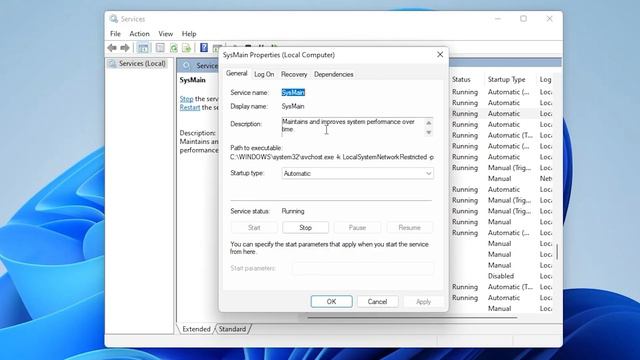Click the description box scroll-down arrow
The image size is (640, 360).
pyautogui.click(x=429, y=132)
